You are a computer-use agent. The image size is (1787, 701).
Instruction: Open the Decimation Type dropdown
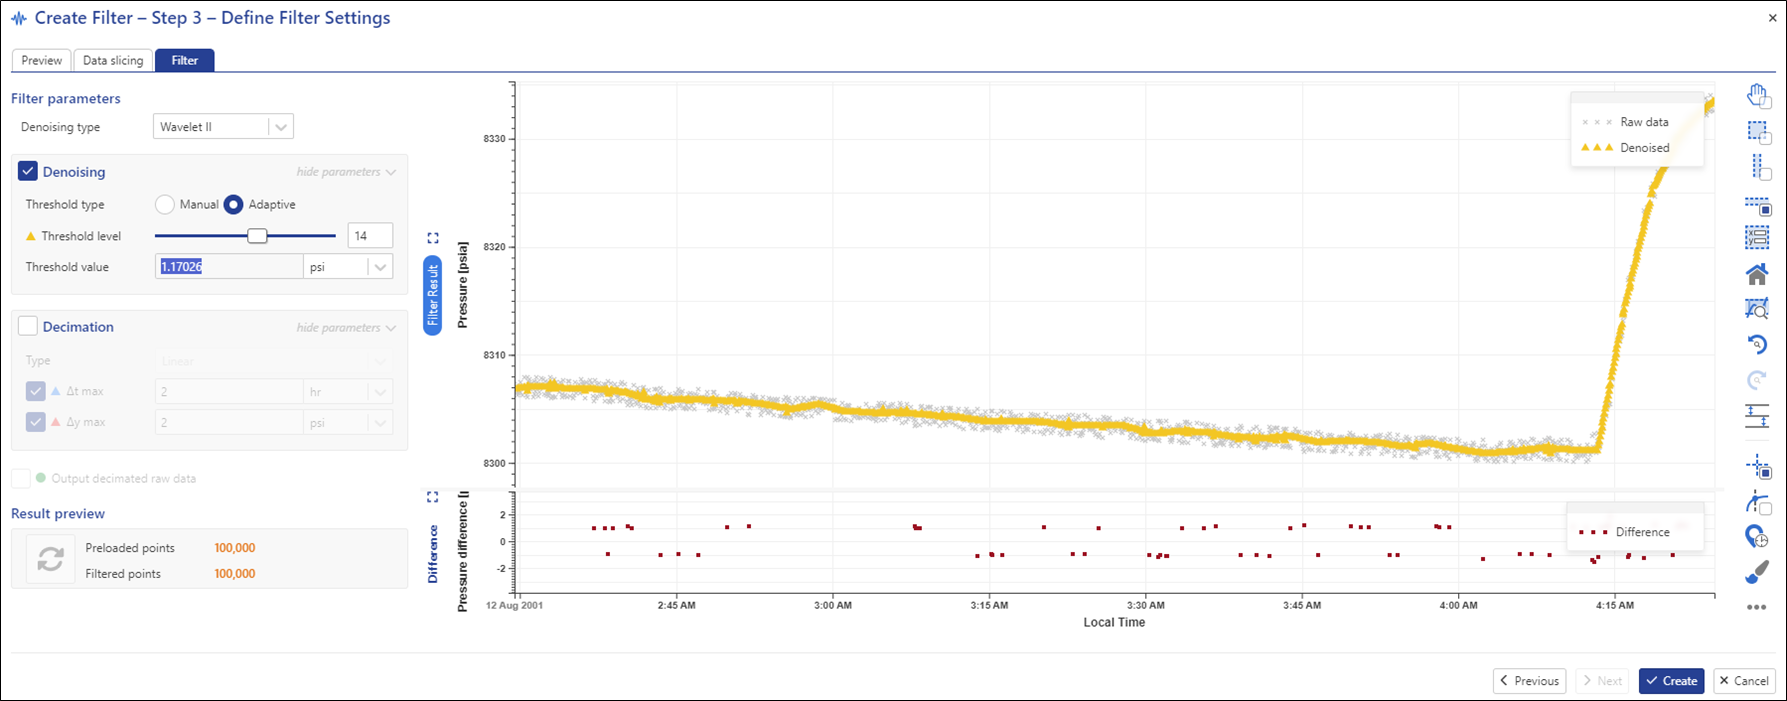click(273, 360)
